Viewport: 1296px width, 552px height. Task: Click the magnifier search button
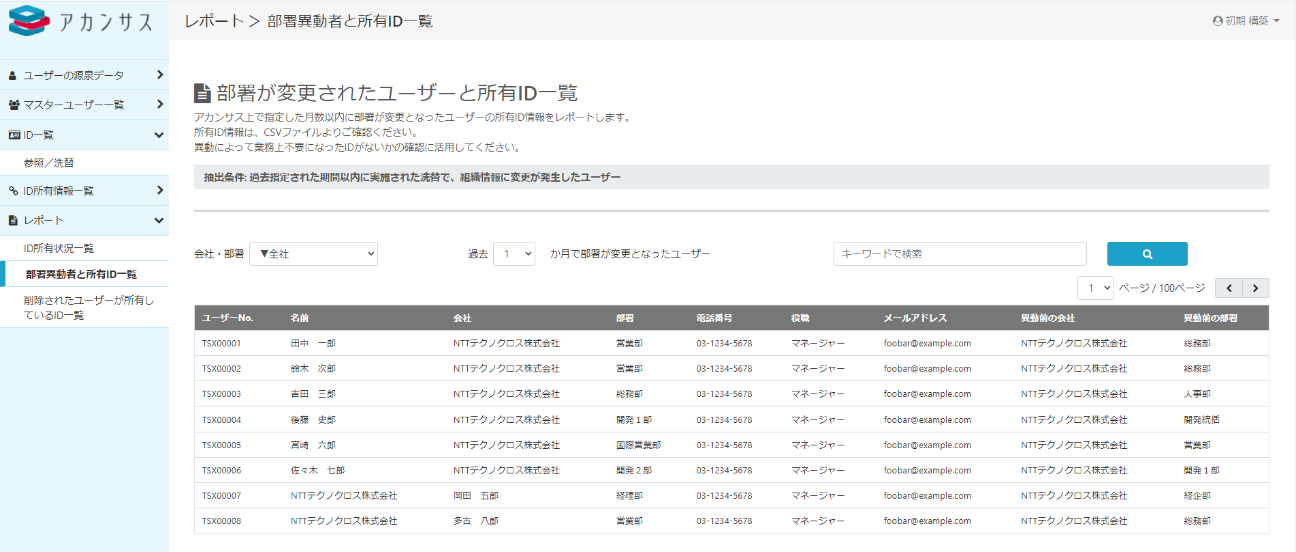coord(1147,254)
